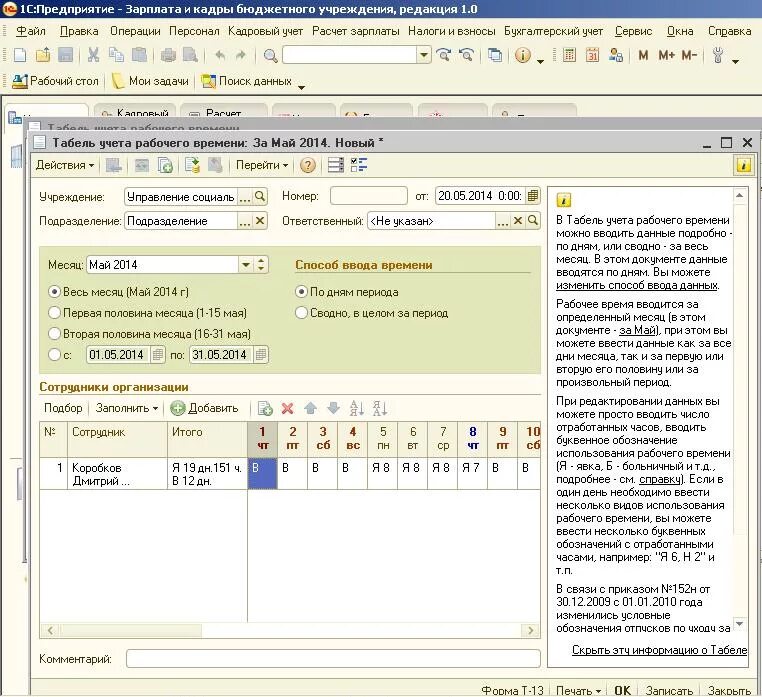Click the yellow Info icon in main toolbar
The width and height of the screenshot is (762, 697).
coord(522,55)
